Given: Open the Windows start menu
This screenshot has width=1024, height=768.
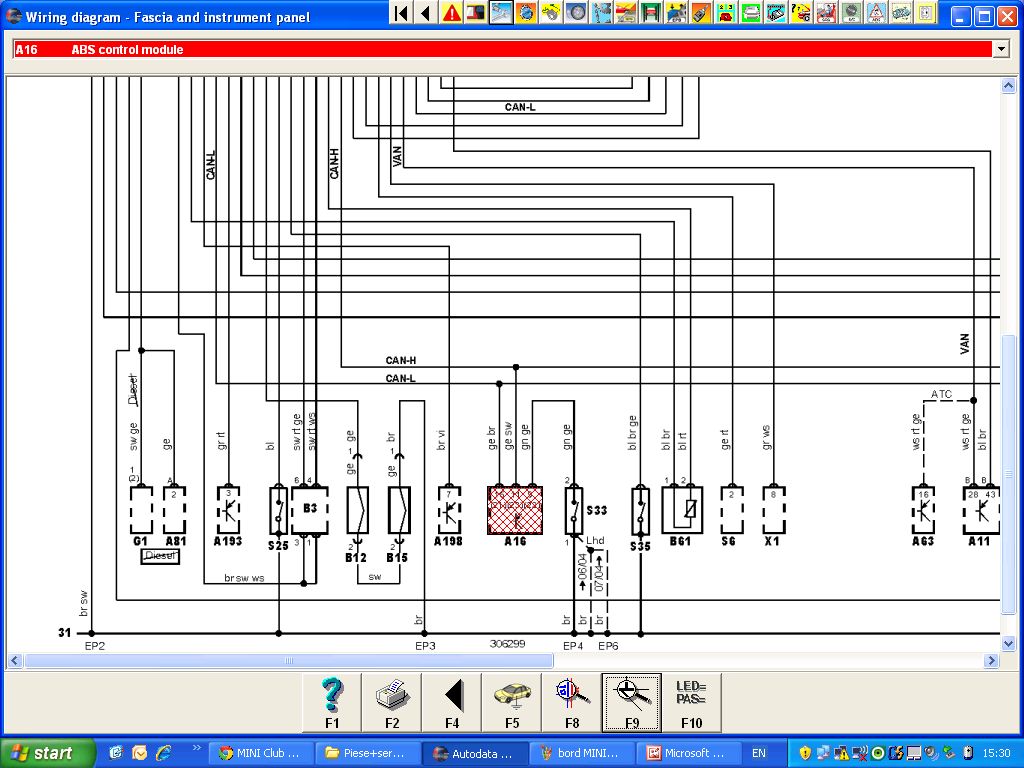Looking at the screenshot, I should point(48,753).
